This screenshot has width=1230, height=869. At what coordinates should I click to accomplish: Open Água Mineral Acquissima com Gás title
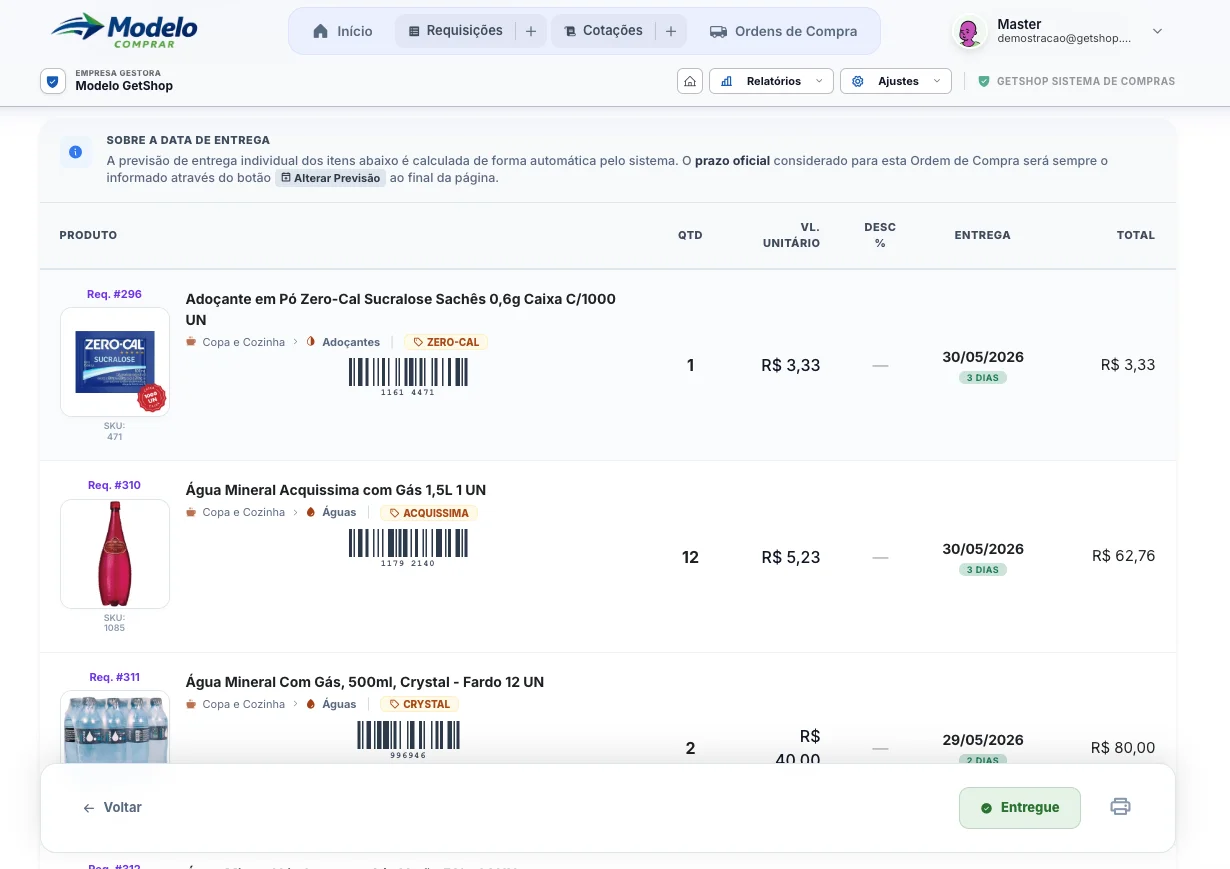(x=336, y=490)
